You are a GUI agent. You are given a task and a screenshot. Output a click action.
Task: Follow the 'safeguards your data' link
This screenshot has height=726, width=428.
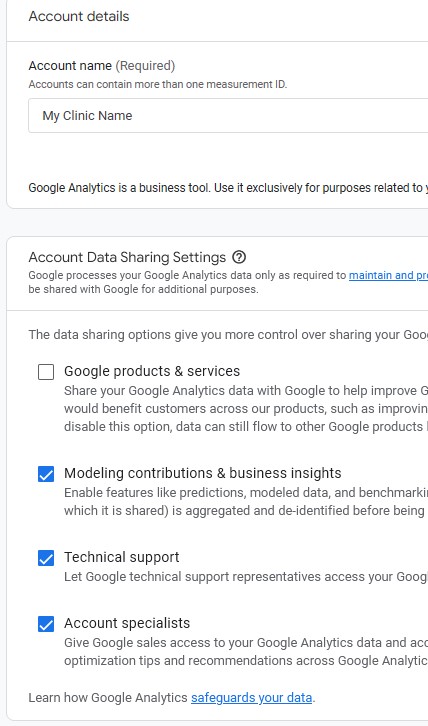[252, 698]
